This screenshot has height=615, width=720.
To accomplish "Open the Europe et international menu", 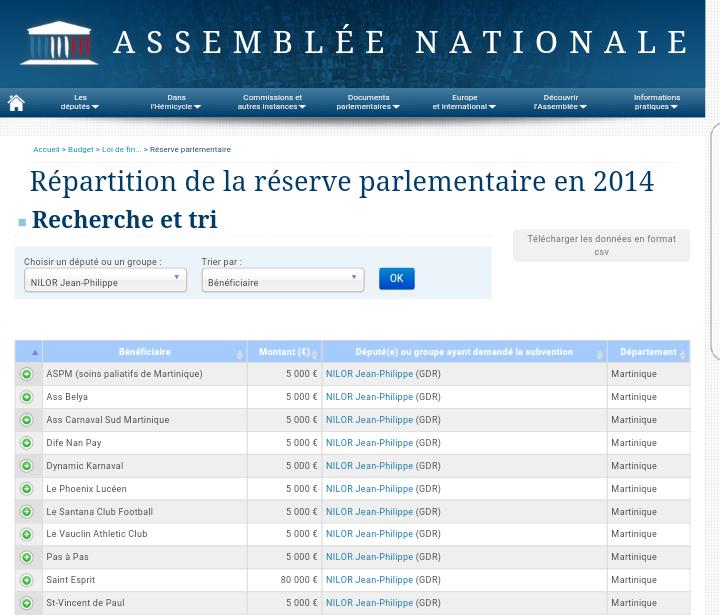I will (x=464, y=102).
